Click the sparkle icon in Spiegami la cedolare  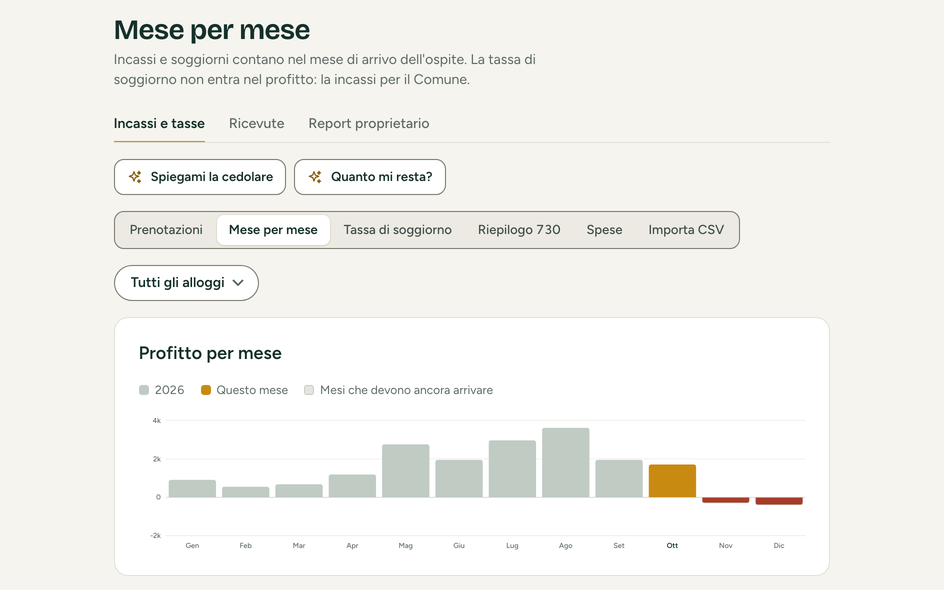[x=135, y=177]
